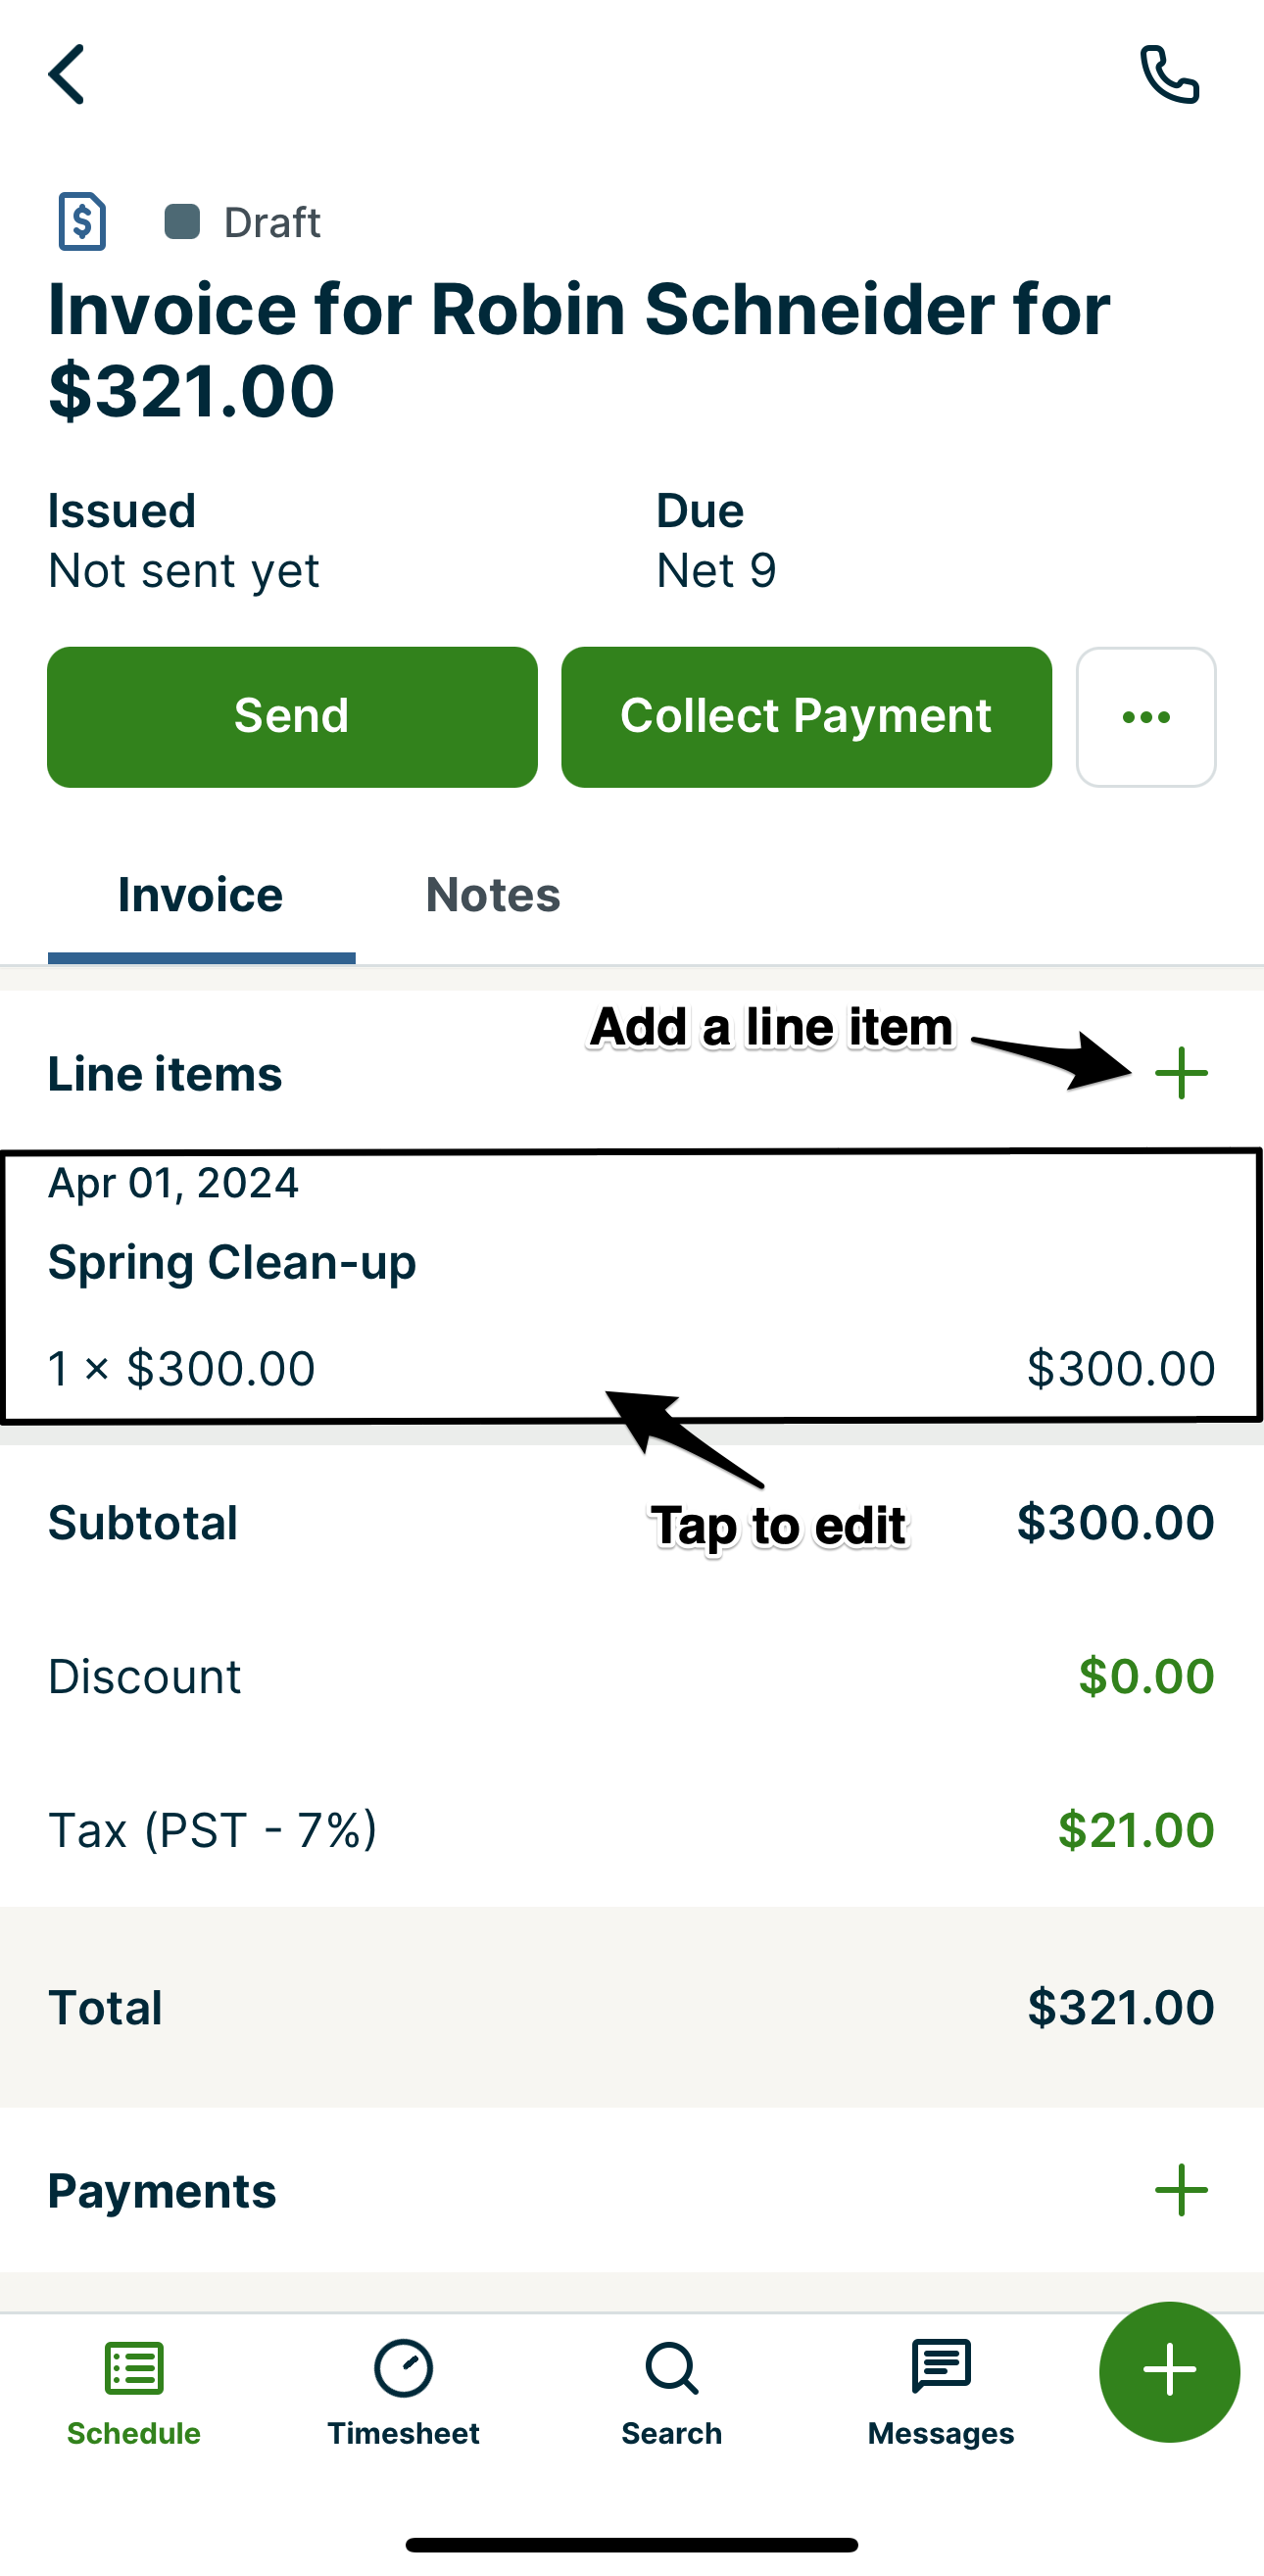Switch to the Notes tab
Image resolution: width=1264 pixels, height=2576 pixels.
[x=493, y=895]
